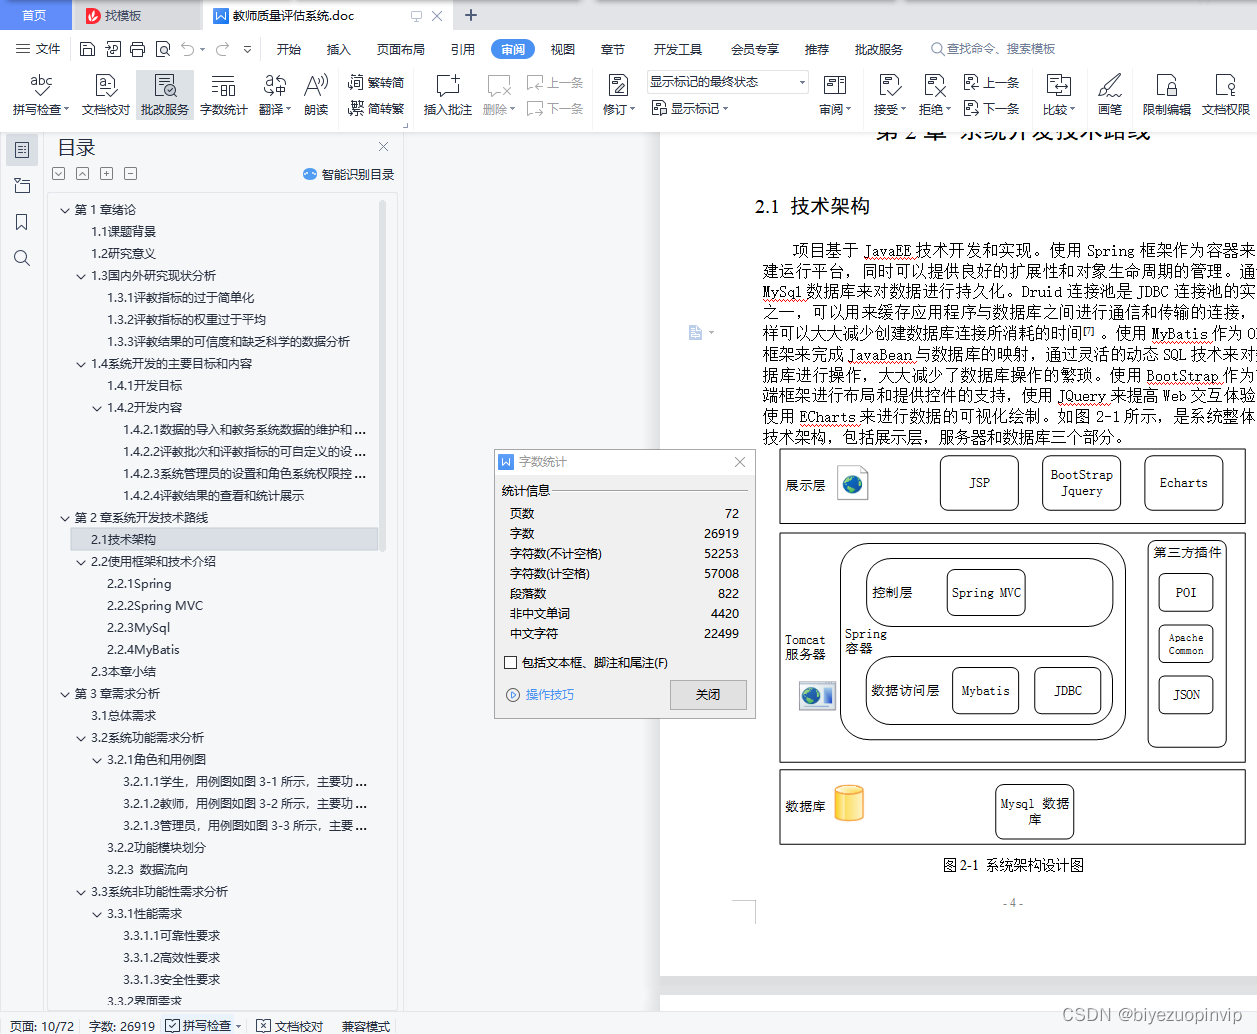Collapse the 3.3.1性能需求 node
The width and height of the screenshot is (1257, 1034).
pyautogui.click(x=97, y=914)
